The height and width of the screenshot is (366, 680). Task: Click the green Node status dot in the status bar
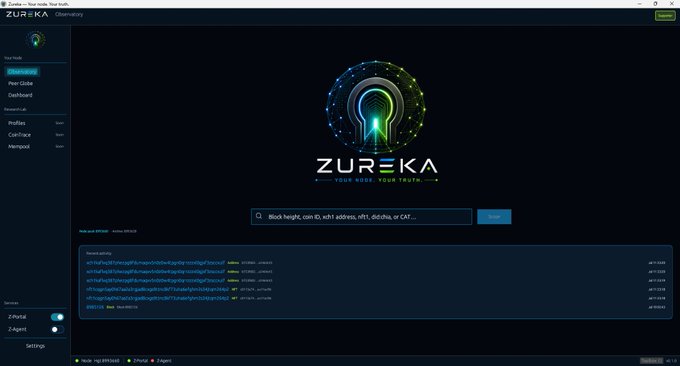(77, 361)
